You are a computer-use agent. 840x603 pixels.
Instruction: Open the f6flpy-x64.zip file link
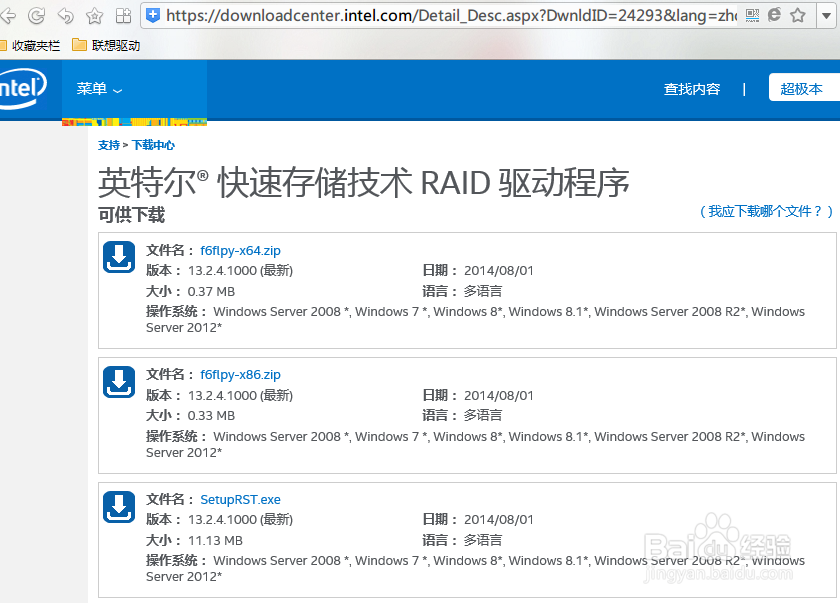tap(239, 248)
